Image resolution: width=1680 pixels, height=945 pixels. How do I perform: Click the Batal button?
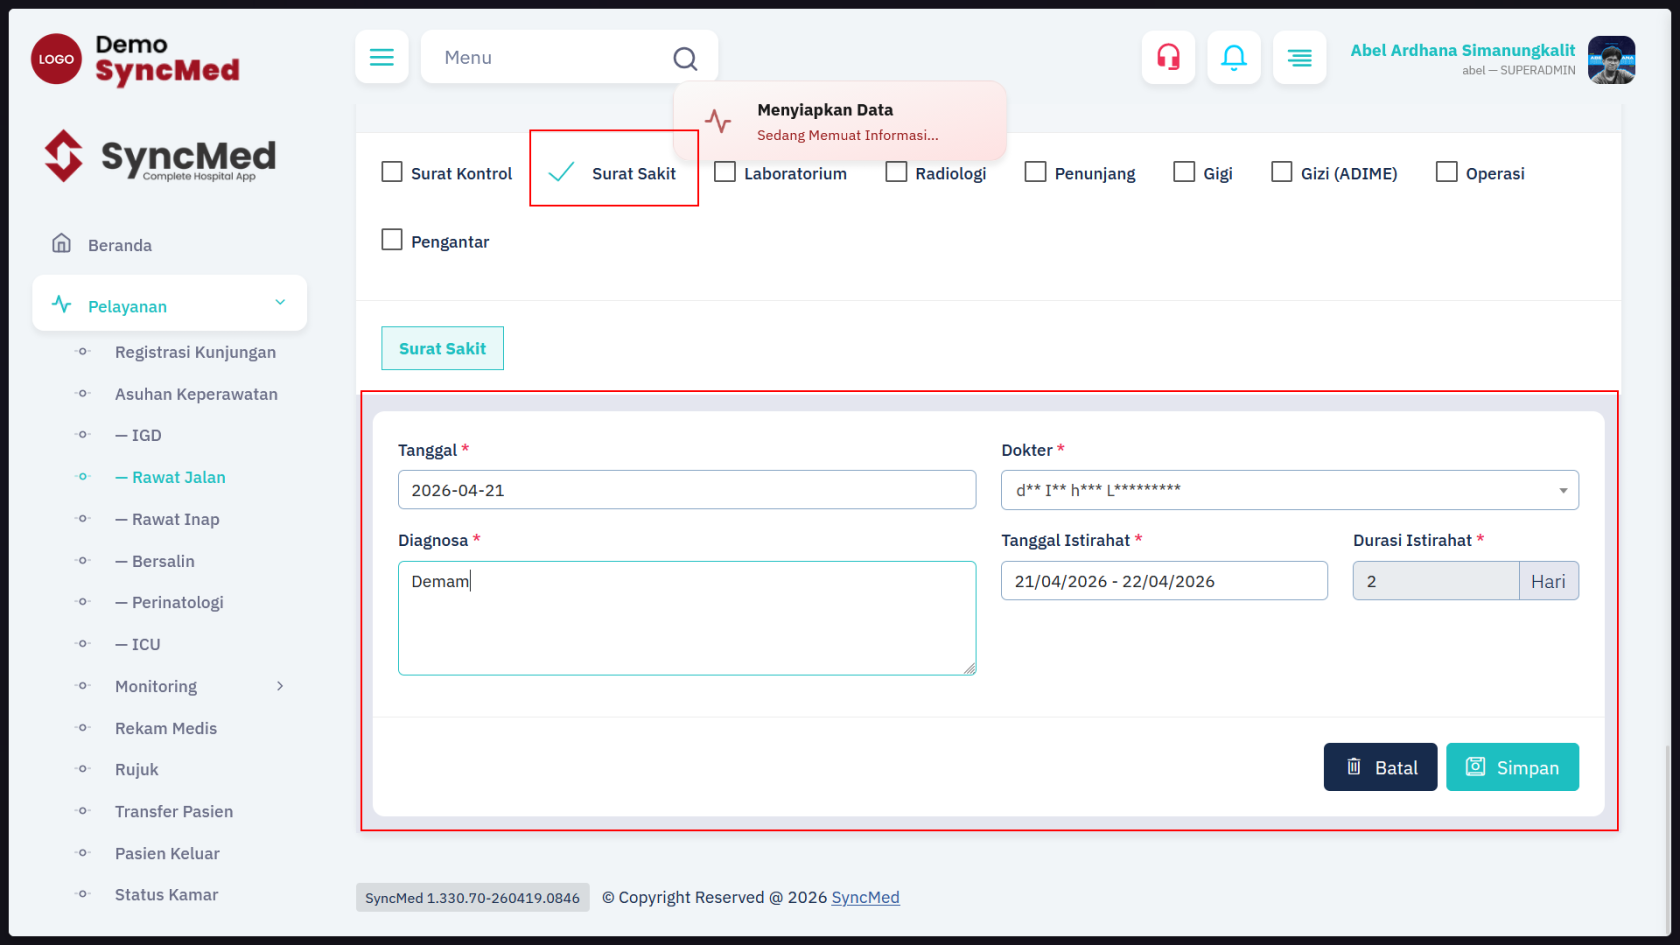[1380, 767]
